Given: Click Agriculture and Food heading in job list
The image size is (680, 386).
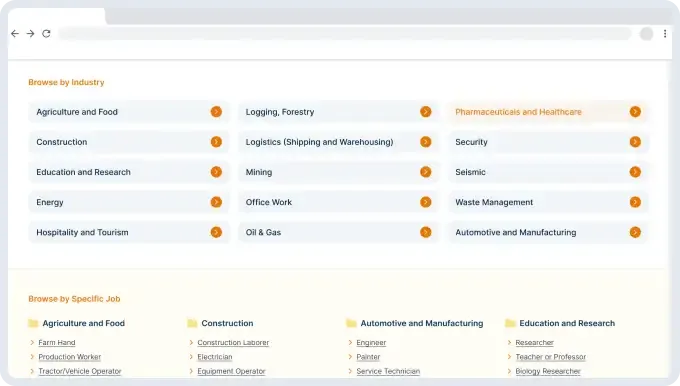Looking at the screenshot, I should [x=84, y=323].
